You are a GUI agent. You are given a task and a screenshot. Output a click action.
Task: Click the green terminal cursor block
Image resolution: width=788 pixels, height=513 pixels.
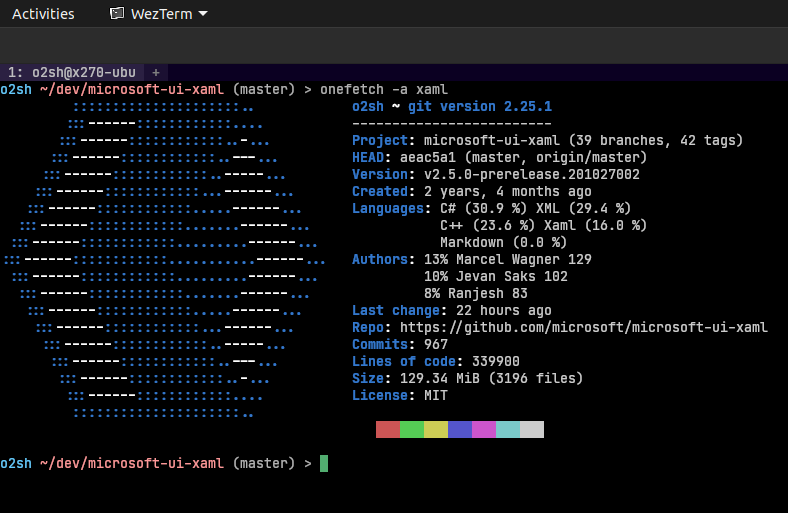click(324, 463)
